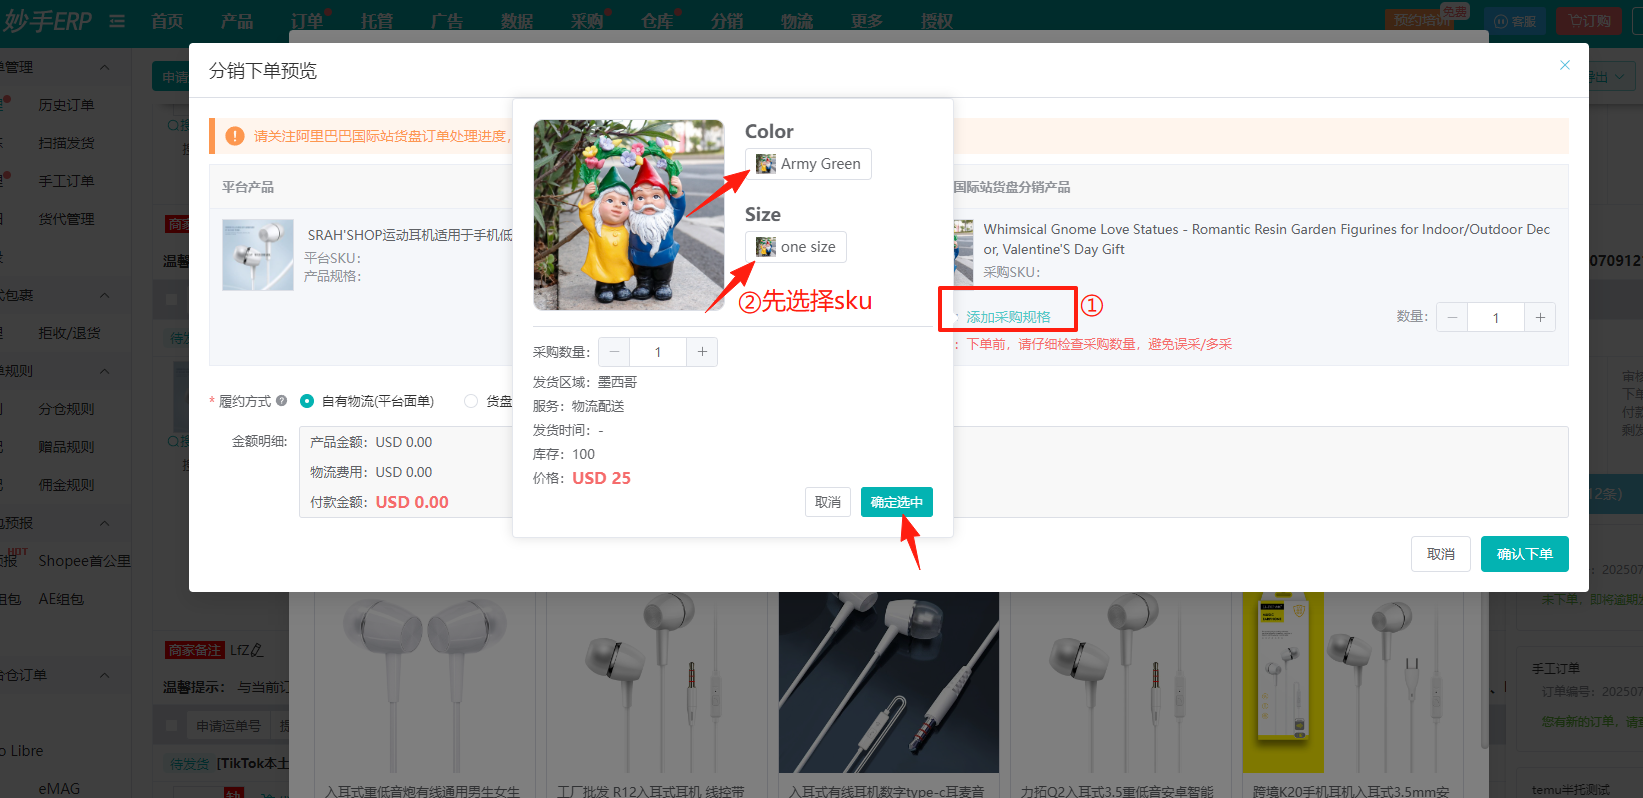Click the 付款金额 USD 0.00 value
Viewport: 1643px width, 798px height.
pyautogui.click(x=412, y=502)
